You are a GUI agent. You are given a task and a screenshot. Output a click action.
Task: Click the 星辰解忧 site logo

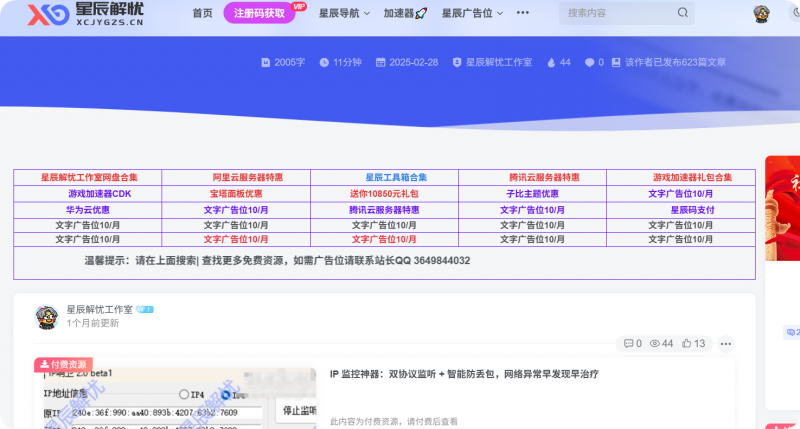70,14
